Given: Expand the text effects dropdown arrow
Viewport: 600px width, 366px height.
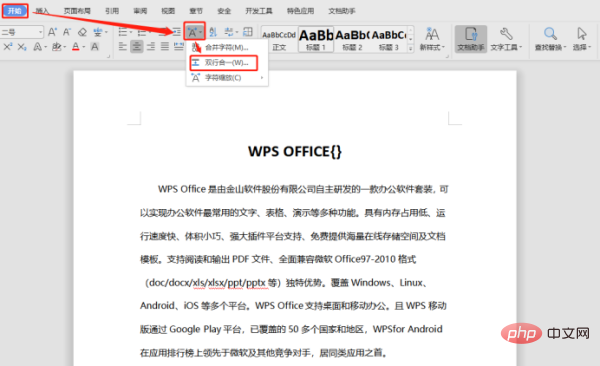Looking at the screenshot, I should (46, 47).
